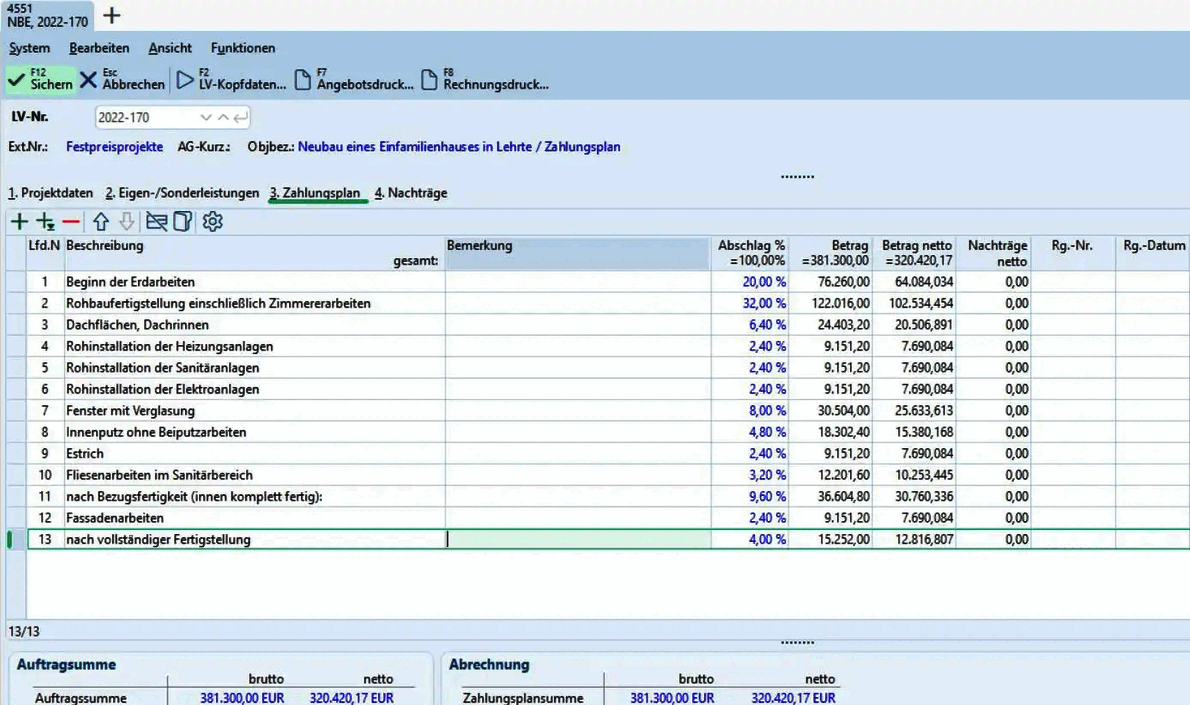Click the Zahlungsplansumme netto value 320.420,17 EUR
1190x705 pixels.
[x=793, y=697]
